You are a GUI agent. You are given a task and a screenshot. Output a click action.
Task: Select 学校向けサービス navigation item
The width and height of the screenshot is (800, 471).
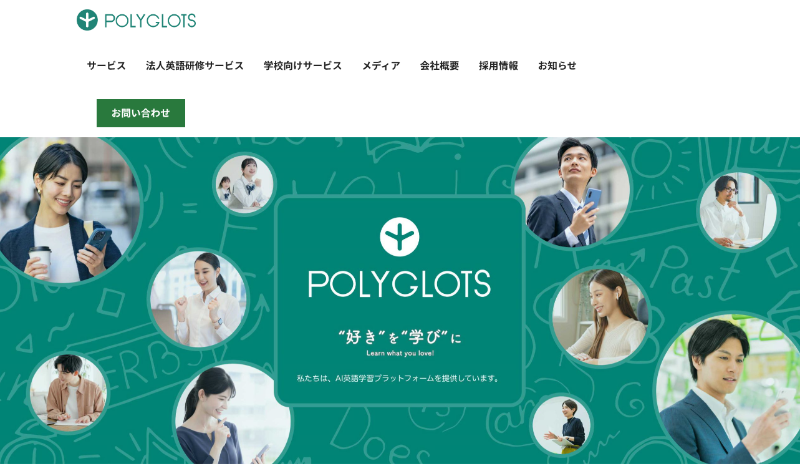pos(303,66)
